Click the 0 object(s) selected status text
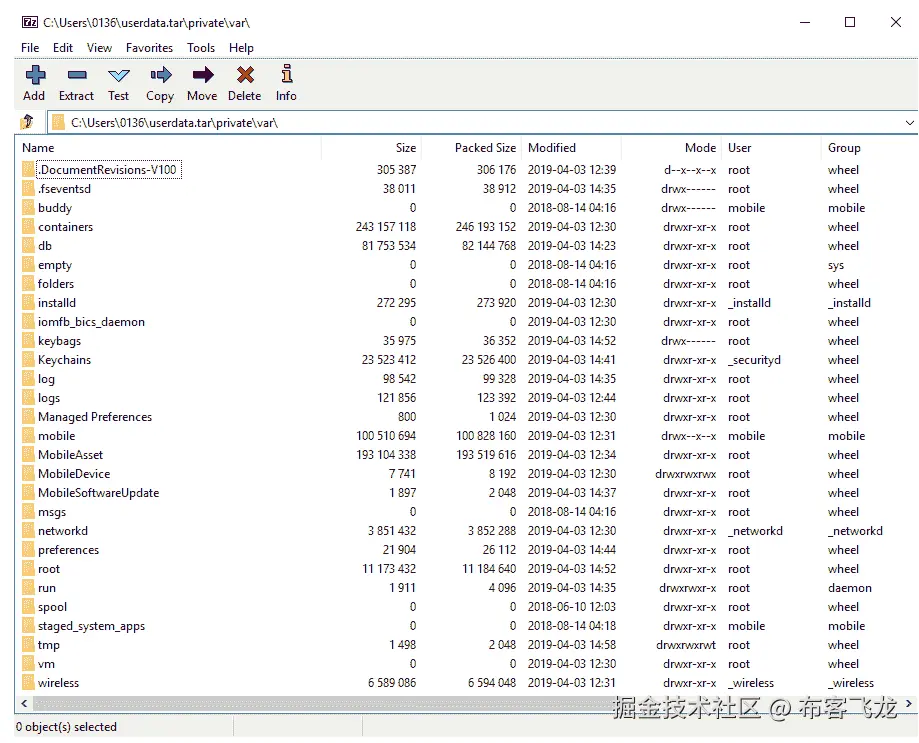Viewport: 919px width, 743px height. click(66, 727)
